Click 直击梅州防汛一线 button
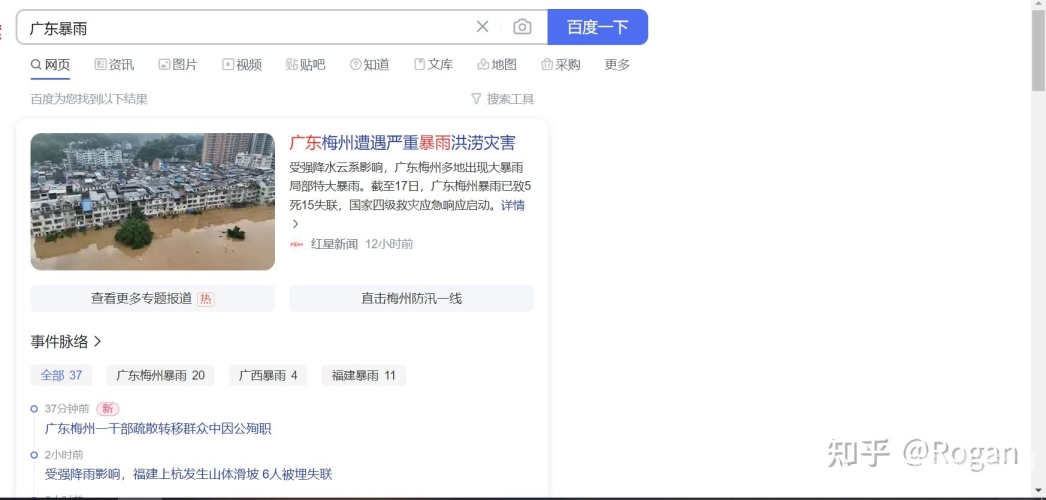This screenshot has width=1046, height=500. pos(412,299)
